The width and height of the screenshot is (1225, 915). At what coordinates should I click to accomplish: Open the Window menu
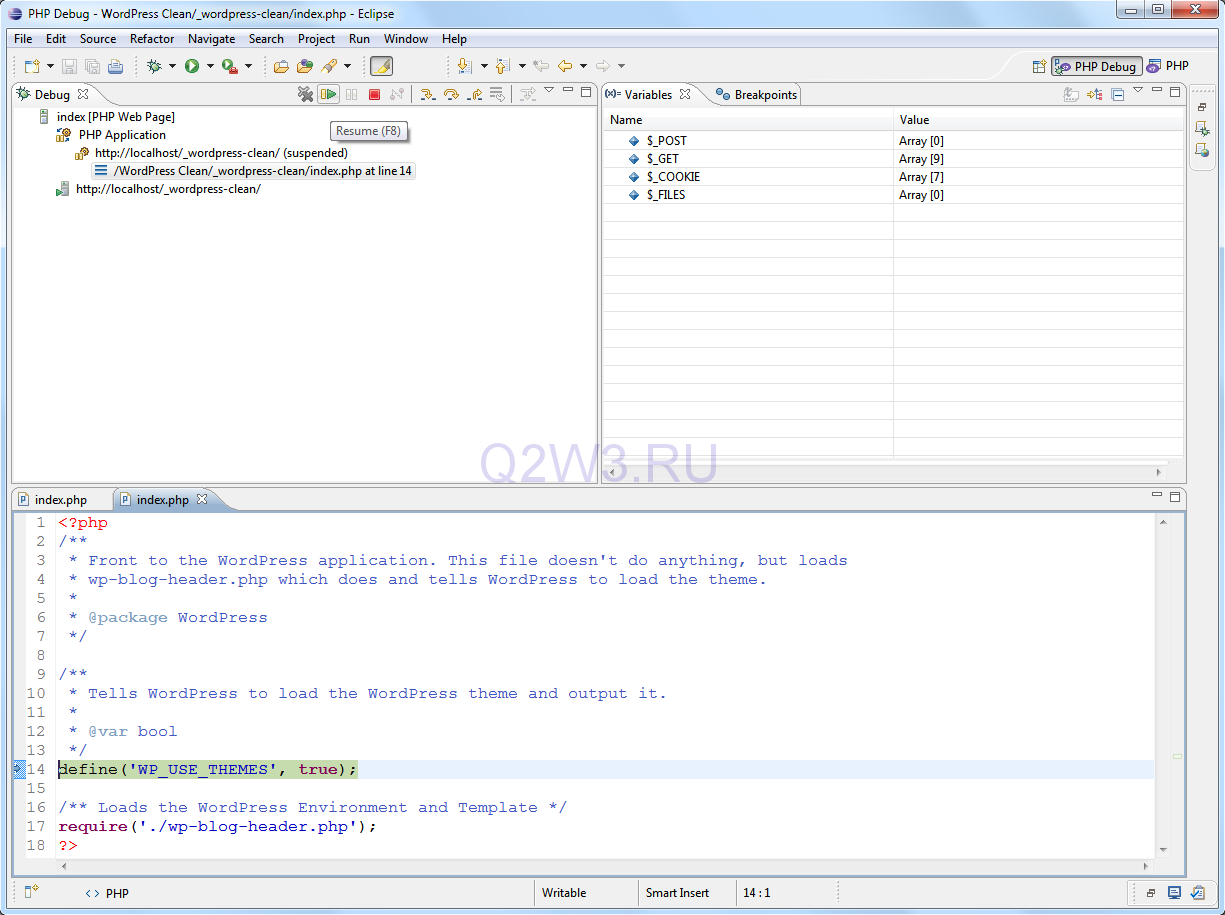[x=406, y=39]
